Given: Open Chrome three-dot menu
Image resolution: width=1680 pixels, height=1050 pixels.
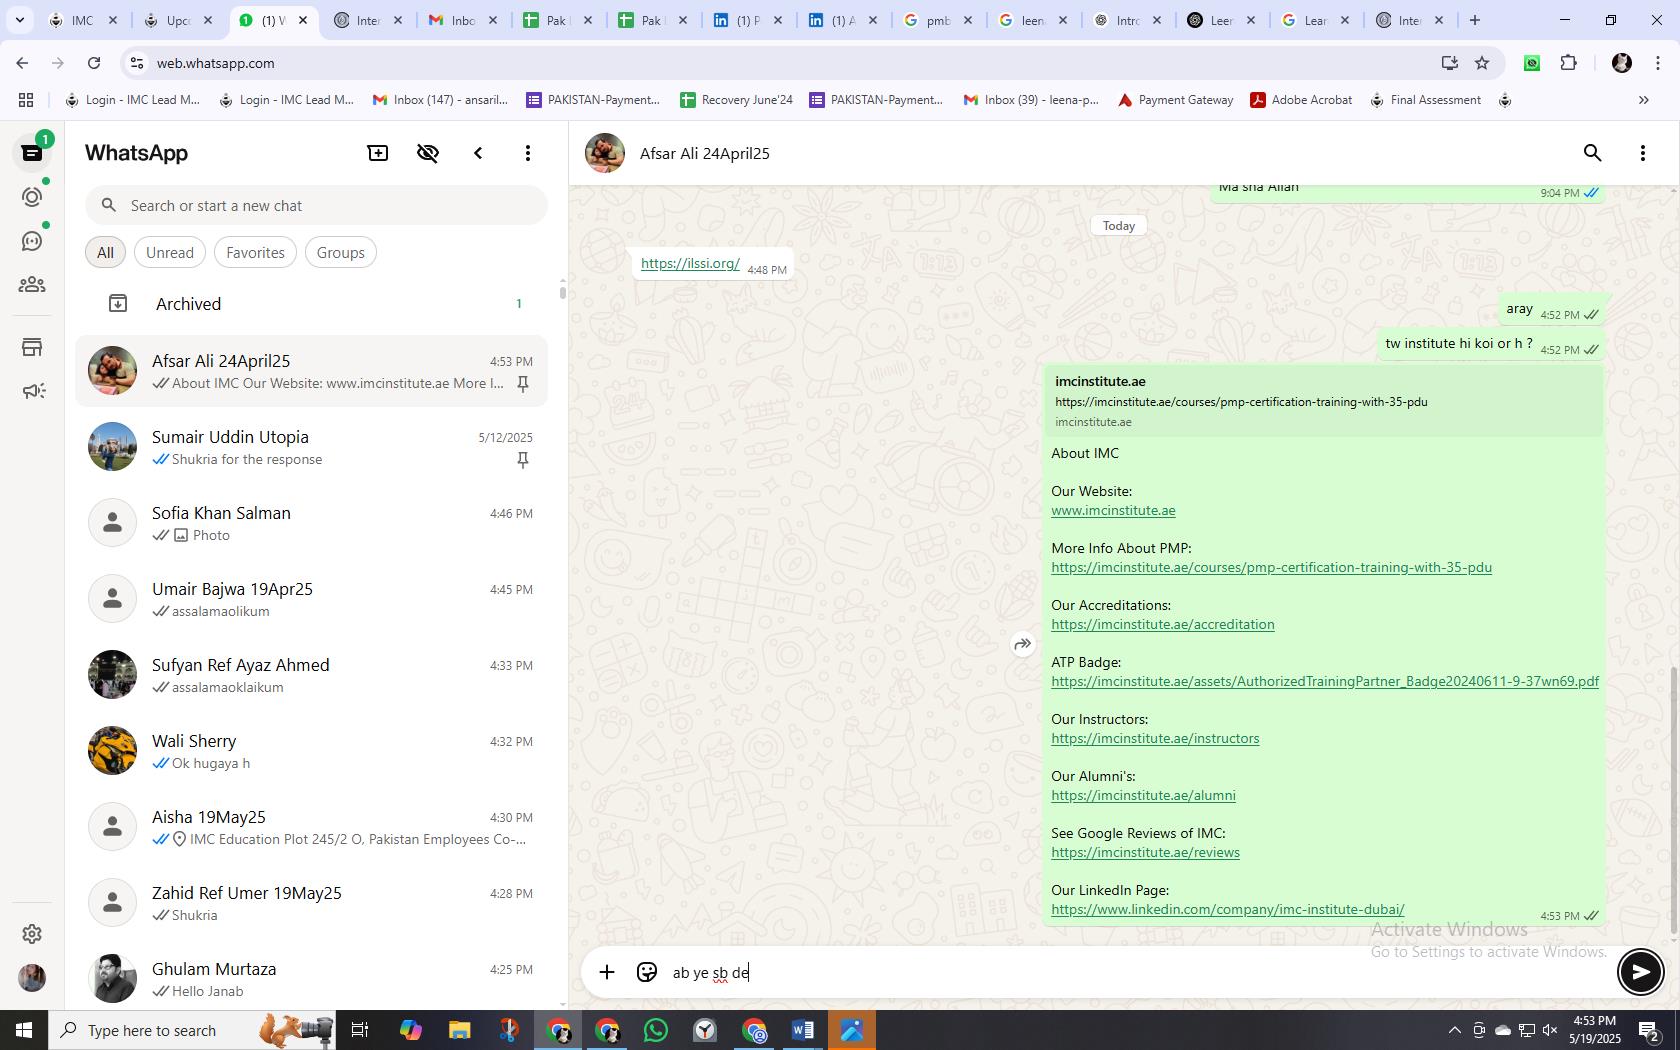Looking at the screenshot, I should [1658, 63].
